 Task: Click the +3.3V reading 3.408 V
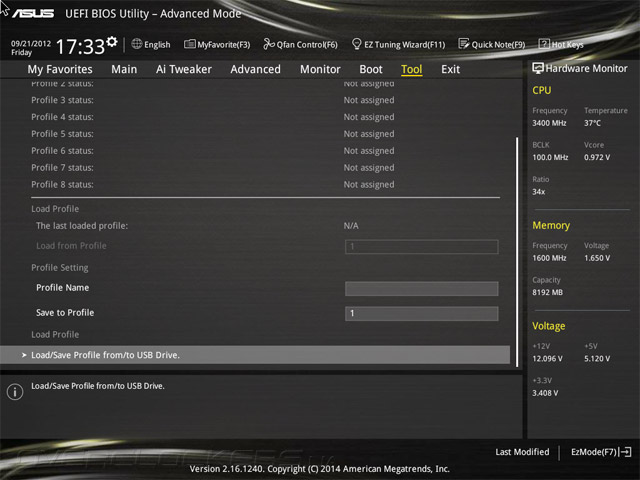coord(545,393)
